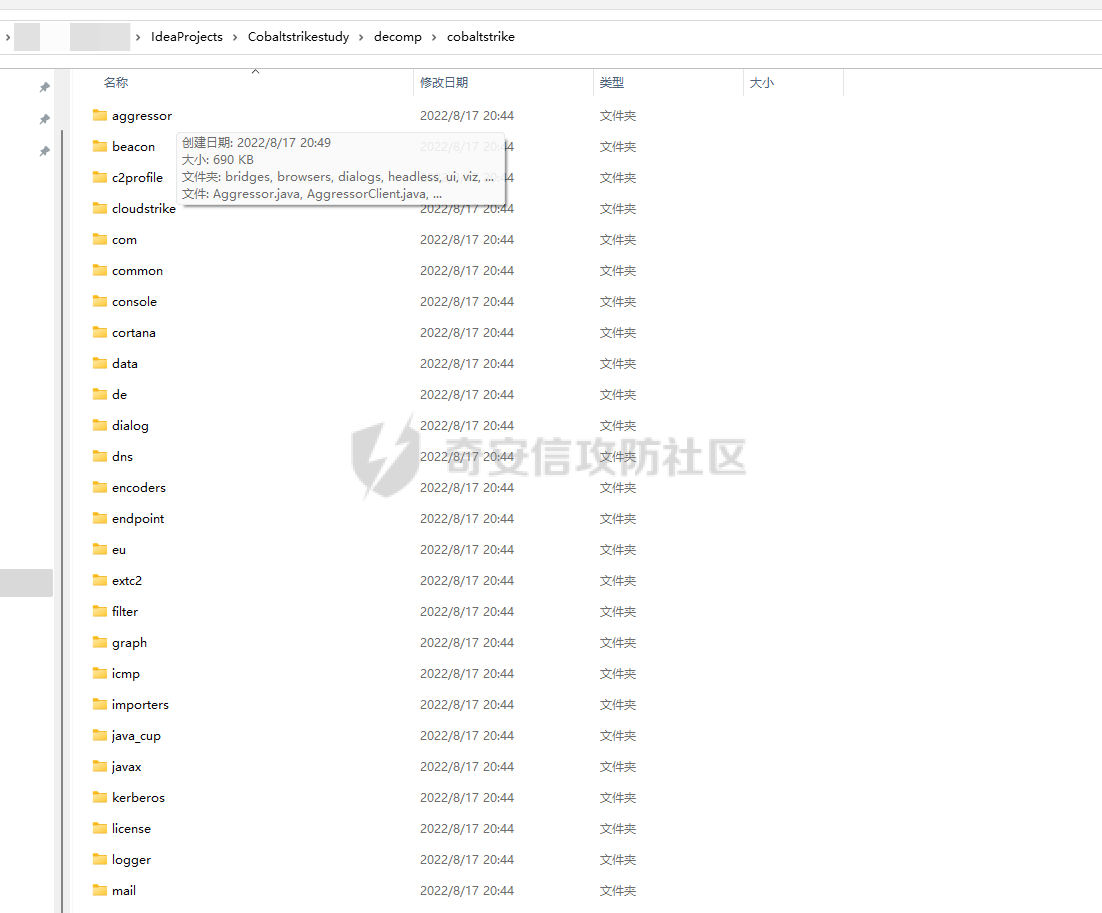The width and height of the screenshot is (1102, 913).
Task: Select the endpoint folder name
Action: tap(138, 519)
